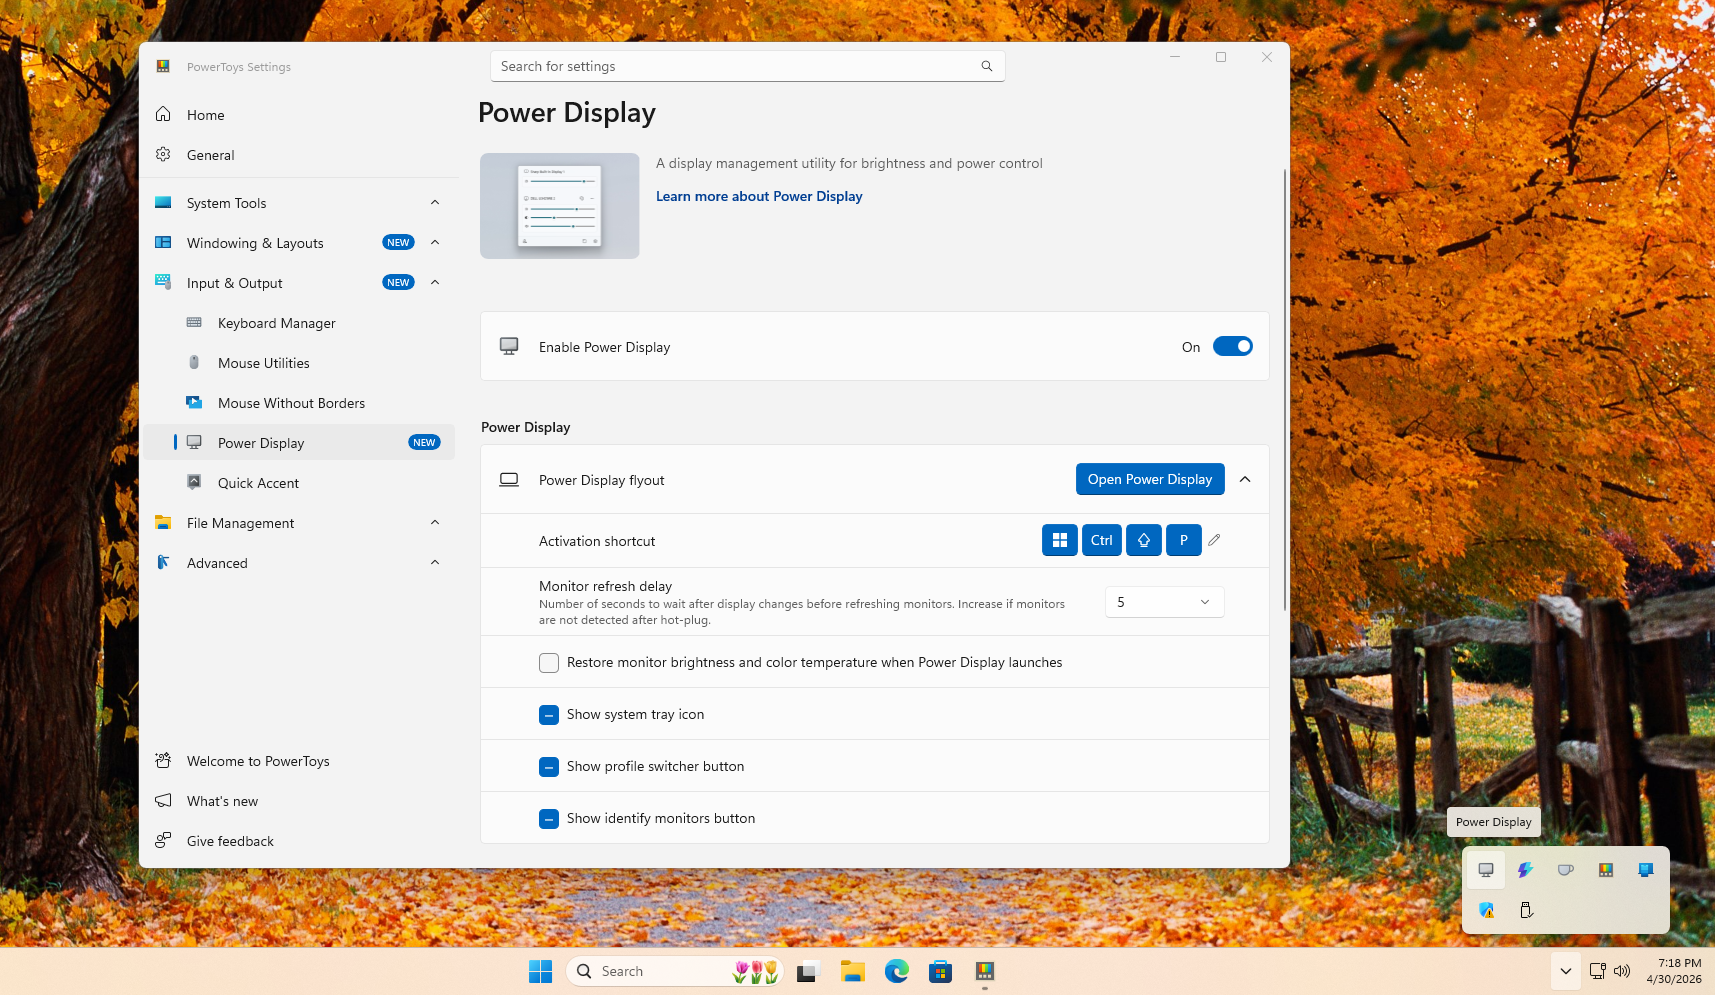1715x995 pixels.
Task: Open Microsoft Store from the taskbar
Action: coord(940,971)
